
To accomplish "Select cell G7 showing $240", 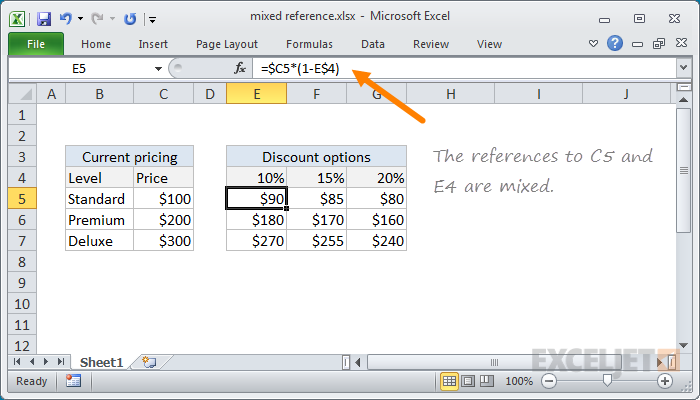I will (376, 241).
